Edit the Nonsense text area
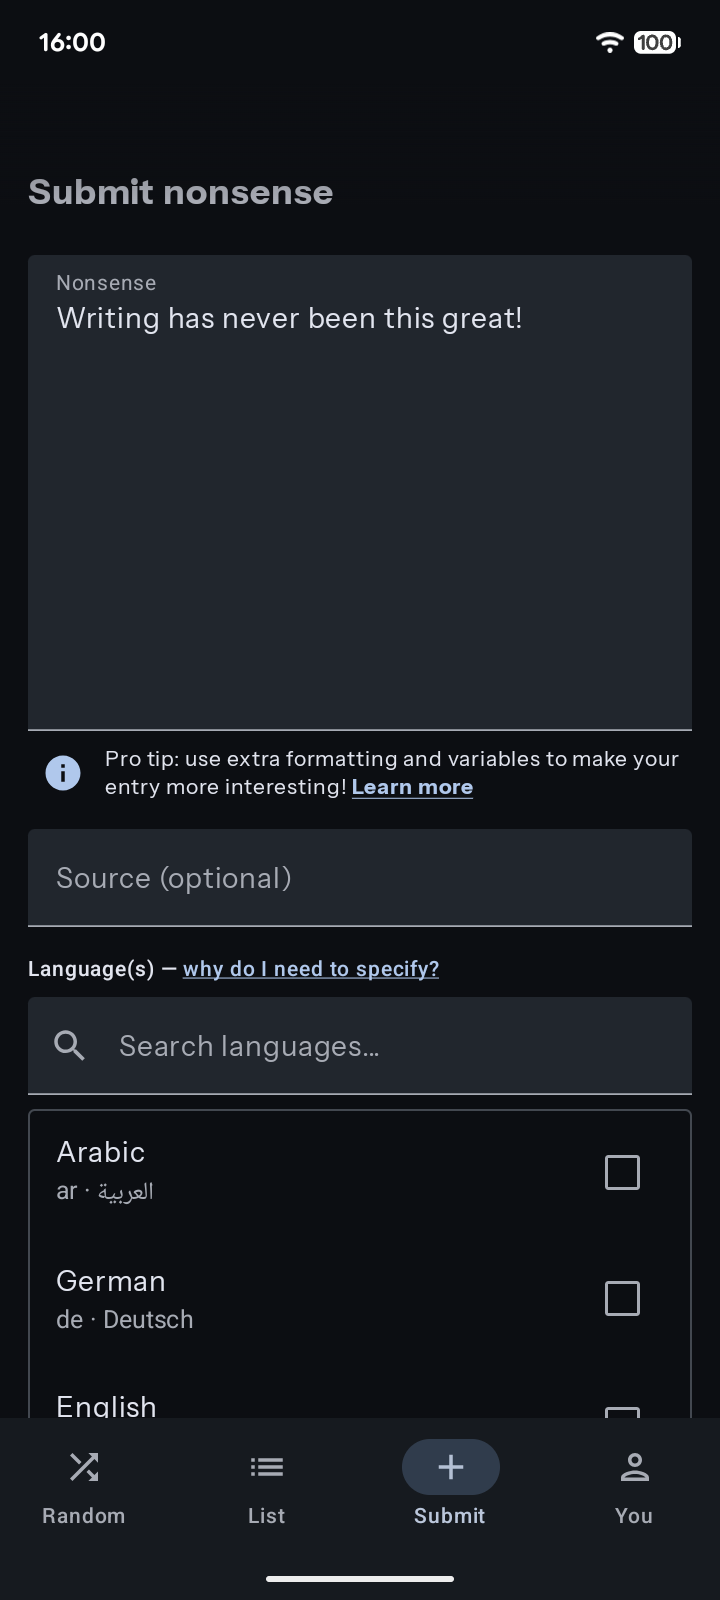Image resolution: width=720 pixels, height=1600 pixels. click(x=360, y=500)
